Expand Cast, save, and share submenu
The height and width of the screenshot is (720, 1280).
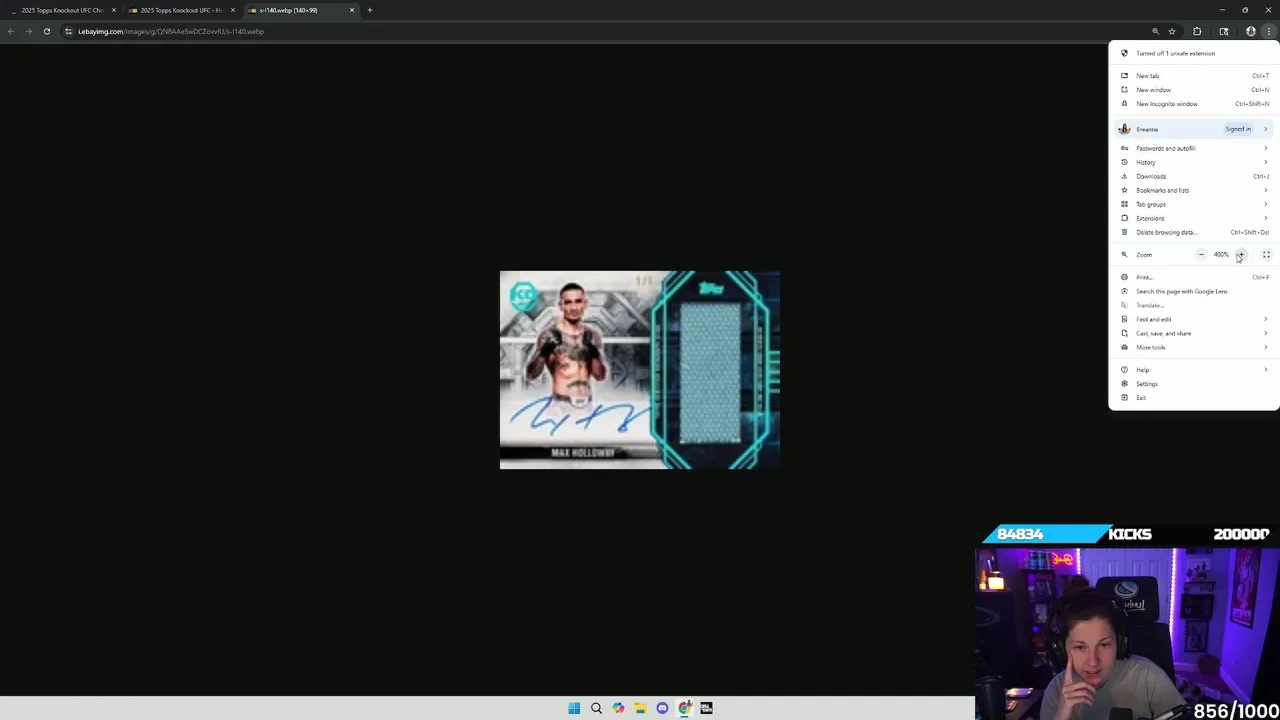pyautogui.click(x=1194, y=333)
